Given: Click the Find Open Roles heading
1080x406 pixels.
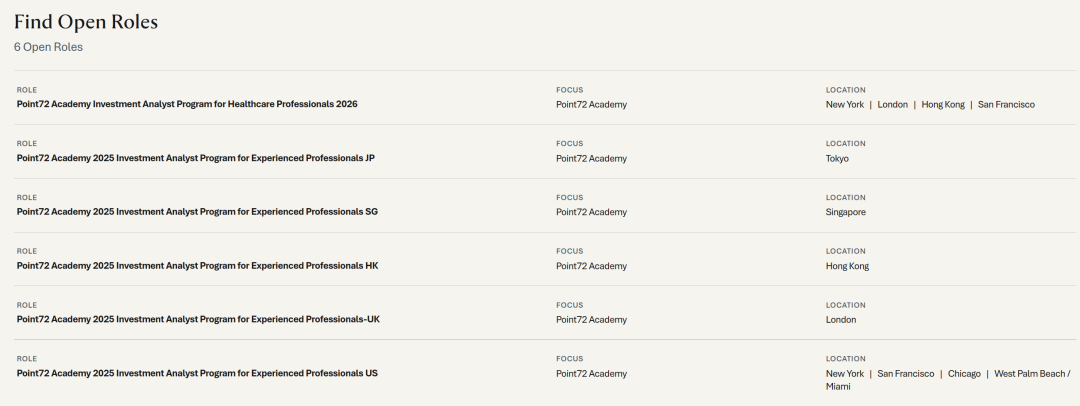Looking at the screenshot, I should click(x=86, y=22).
